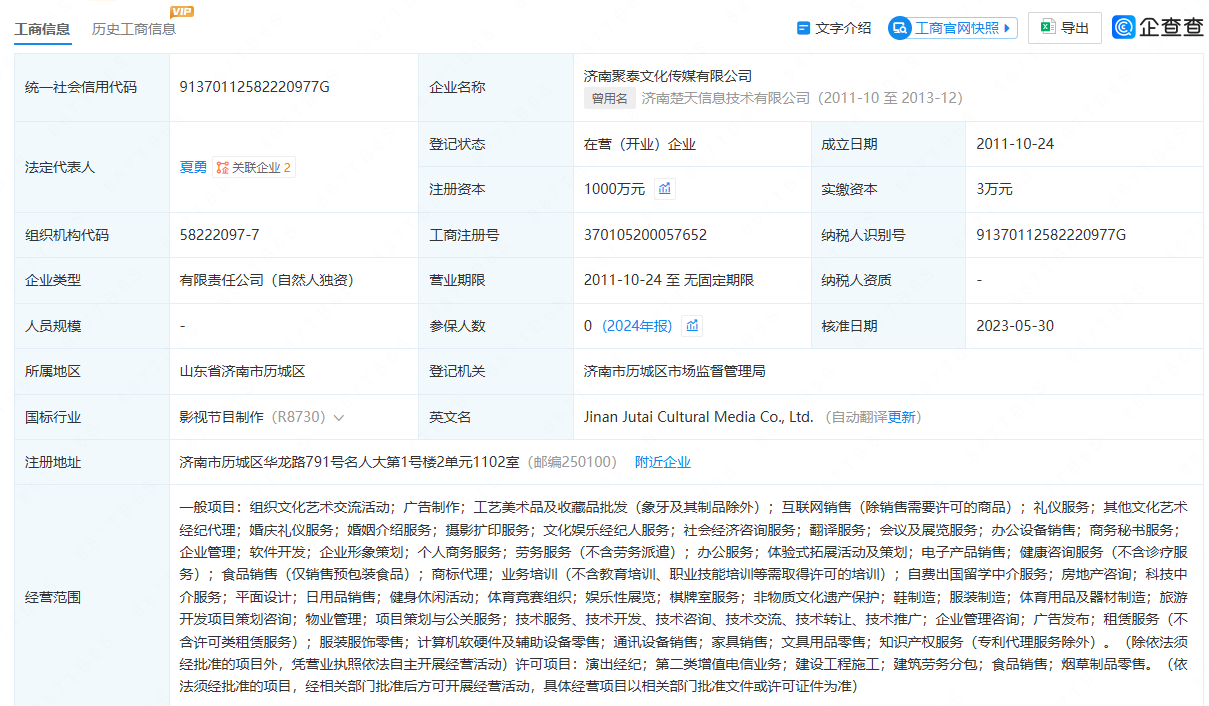Click 更新 next to the English name
This screenshot has height=706, width=1209.
901,417
